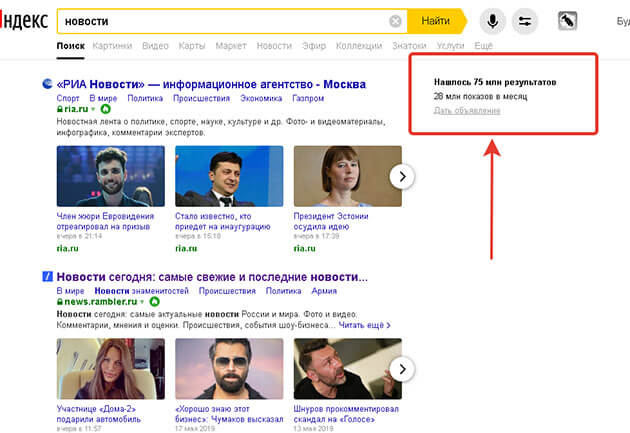Click the 'Дать объявление' link
Image resolution: width=630 pixels, height=433 pixels.
pos(467,110)
